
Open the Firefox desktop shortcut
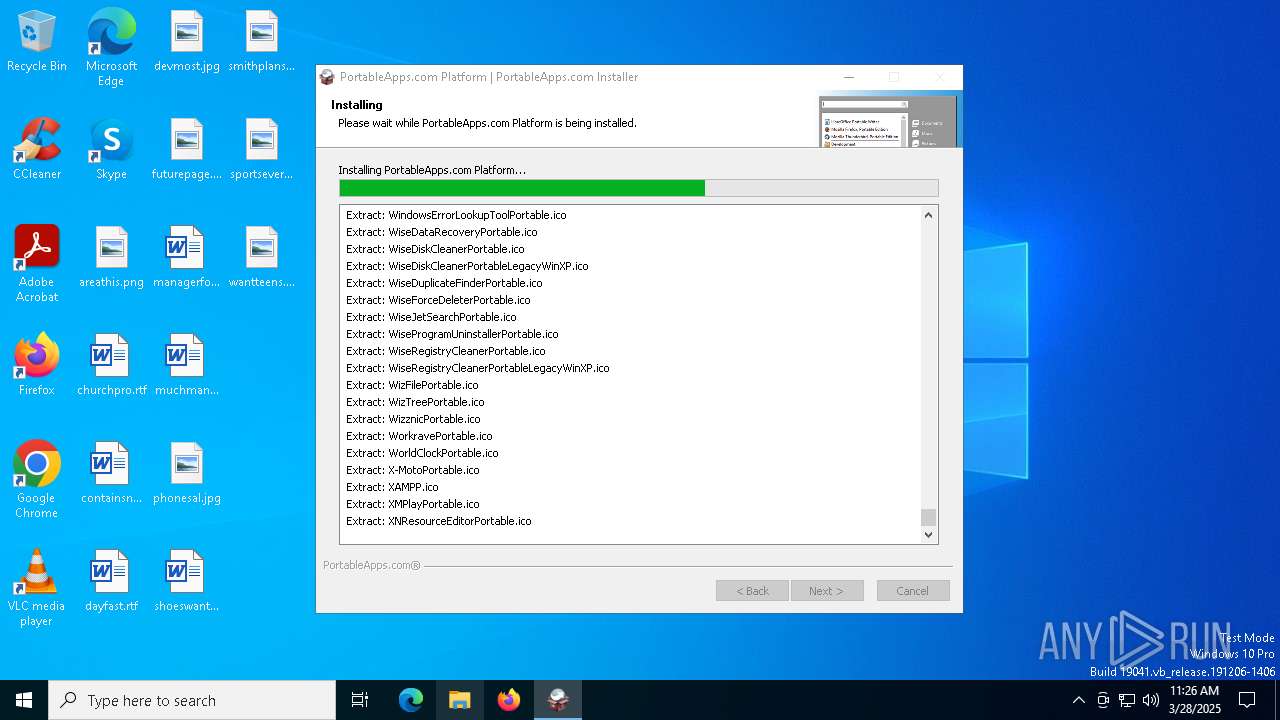37,366
